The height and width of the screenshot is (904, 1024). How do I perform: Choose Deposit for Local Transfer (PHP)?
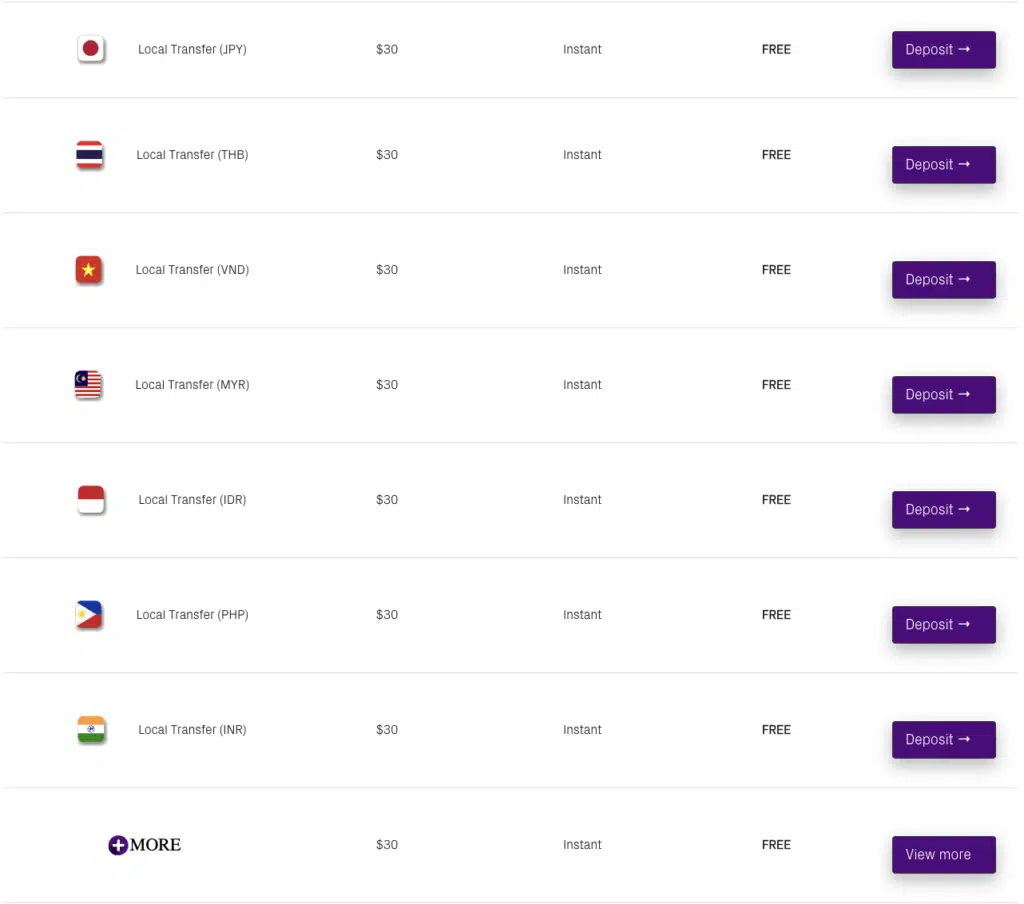[x=944, y=624]
